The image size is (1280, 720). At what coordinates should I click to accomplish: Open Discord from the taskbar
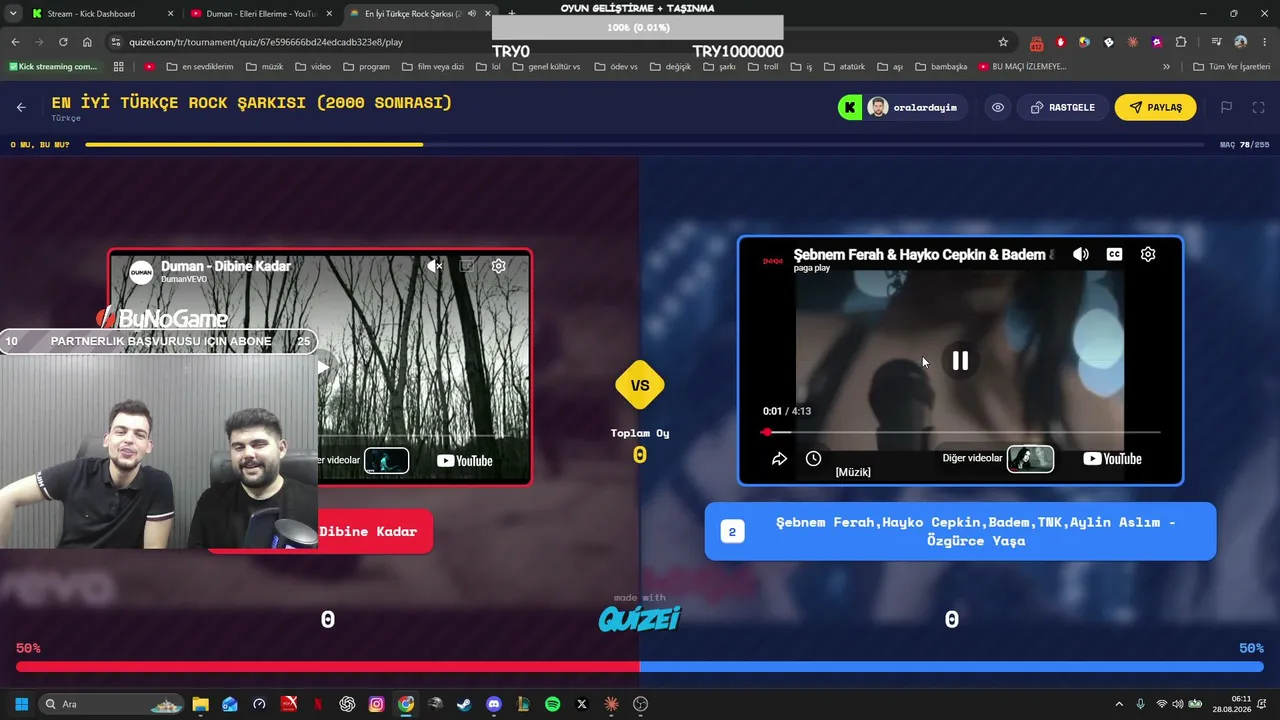[493, 704]
